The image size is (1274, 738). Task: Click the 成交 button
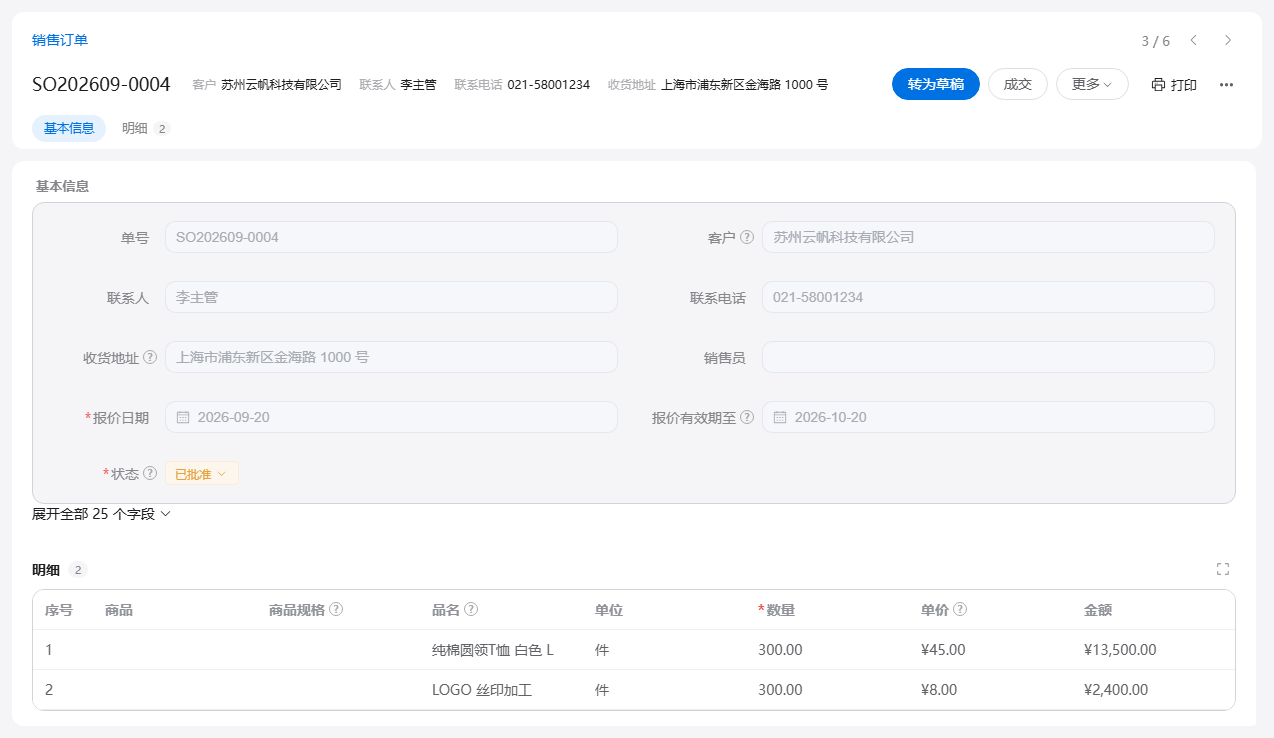point(1018,84)
